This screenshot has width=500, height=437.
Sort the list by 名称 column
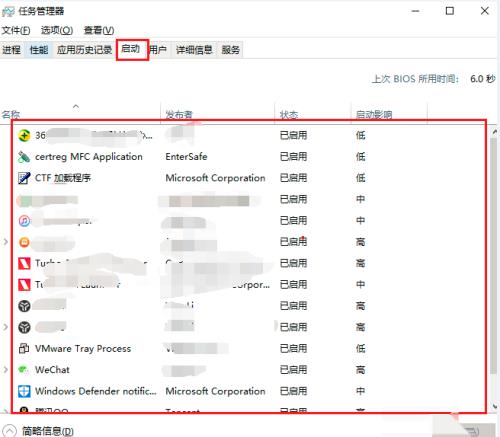tap(11, 115)
